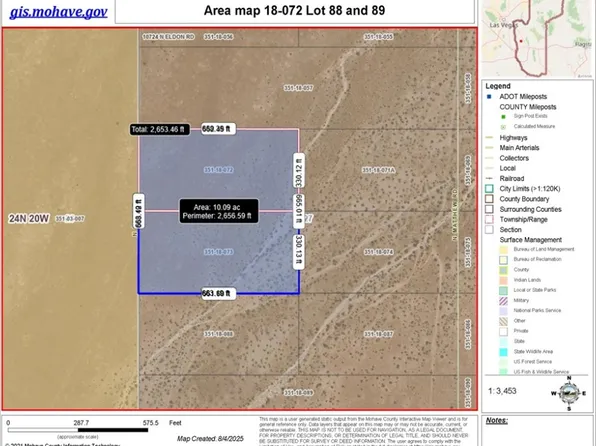Click the Highways line symbol in legend

pos(490,138)
